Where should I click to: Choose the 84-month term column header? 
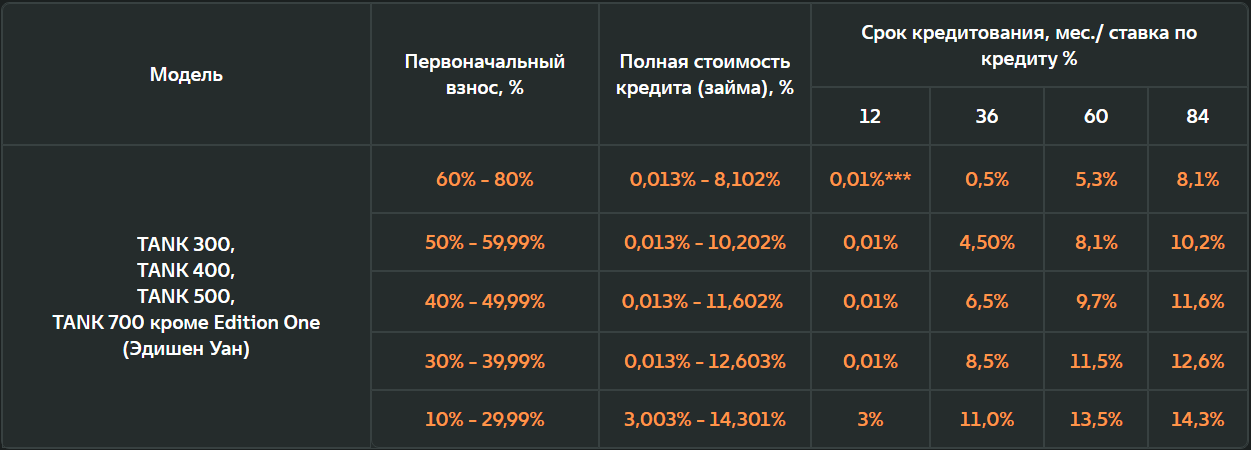[x=1197, y=116]
